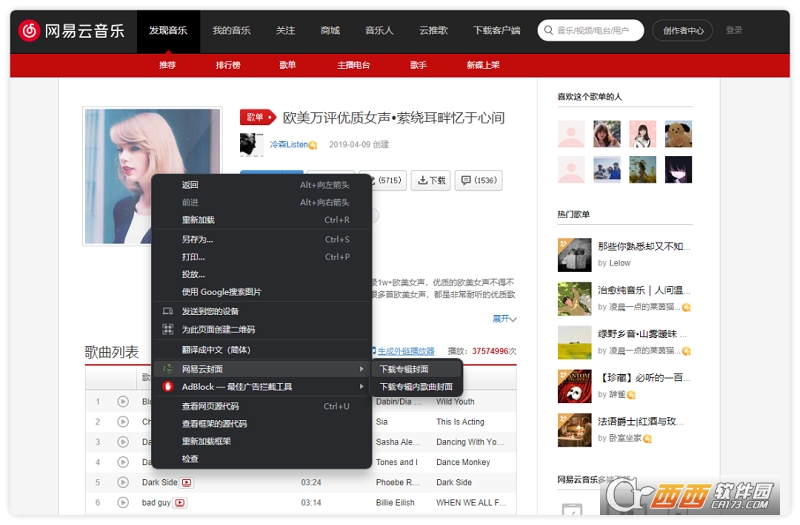Click share button (5715)
The image size is (800, 525).
389,180
